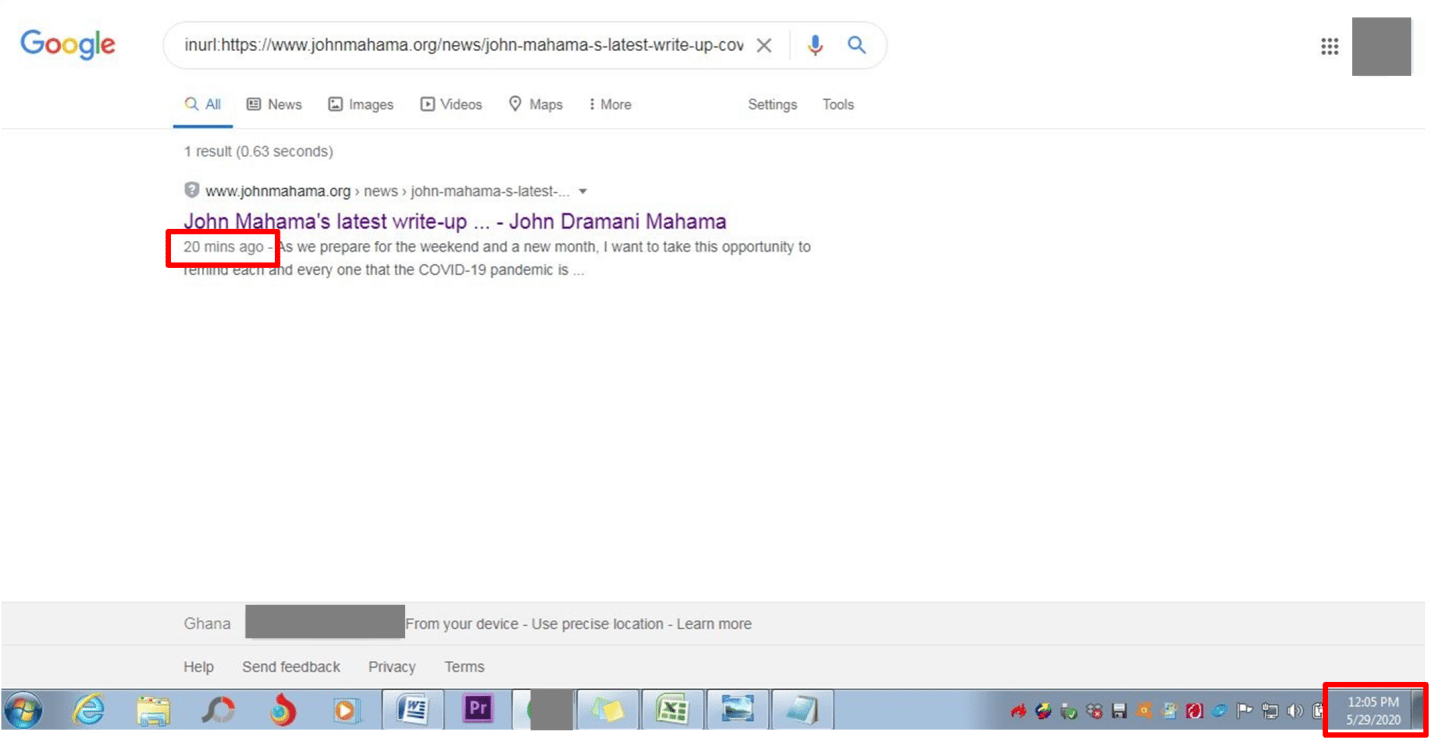
Task: Open the Action Center flag icon
Action: tap(1245, 711)
